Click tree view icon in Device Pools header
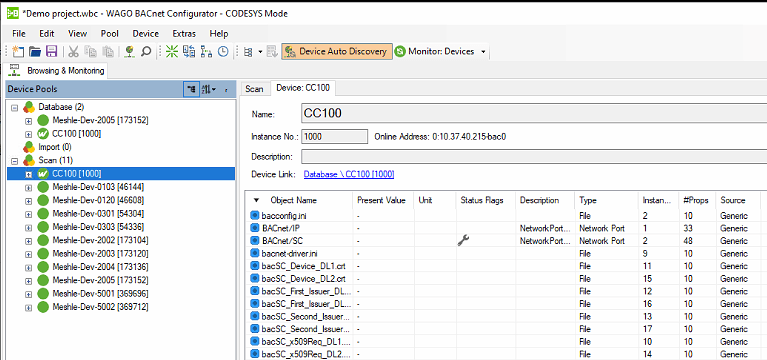This screenshot has width=767, height=360. pyautogui.click(x=191, y=89)
